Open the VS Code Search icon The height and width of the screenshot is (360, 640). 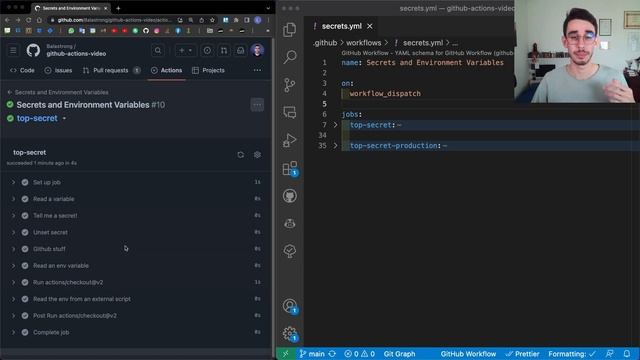click(x=290, y=57)
